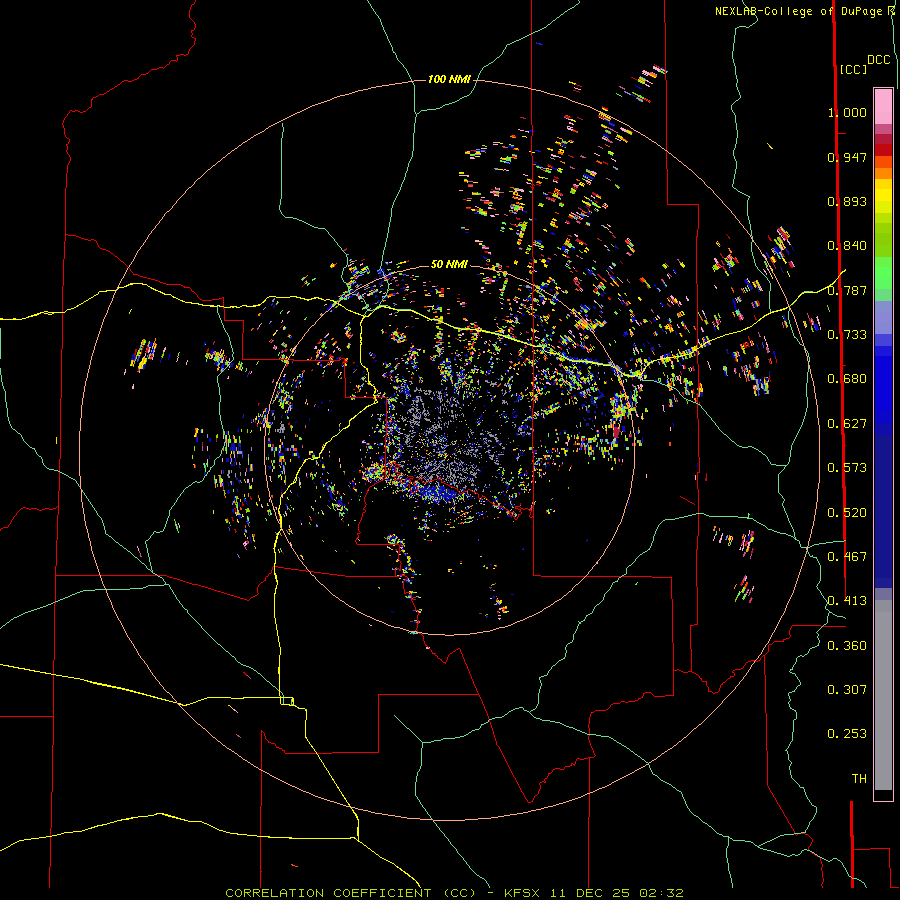Pick the gray segment of the color bar
This screenshot has width=900, height=900.
[x=883, y=695]
